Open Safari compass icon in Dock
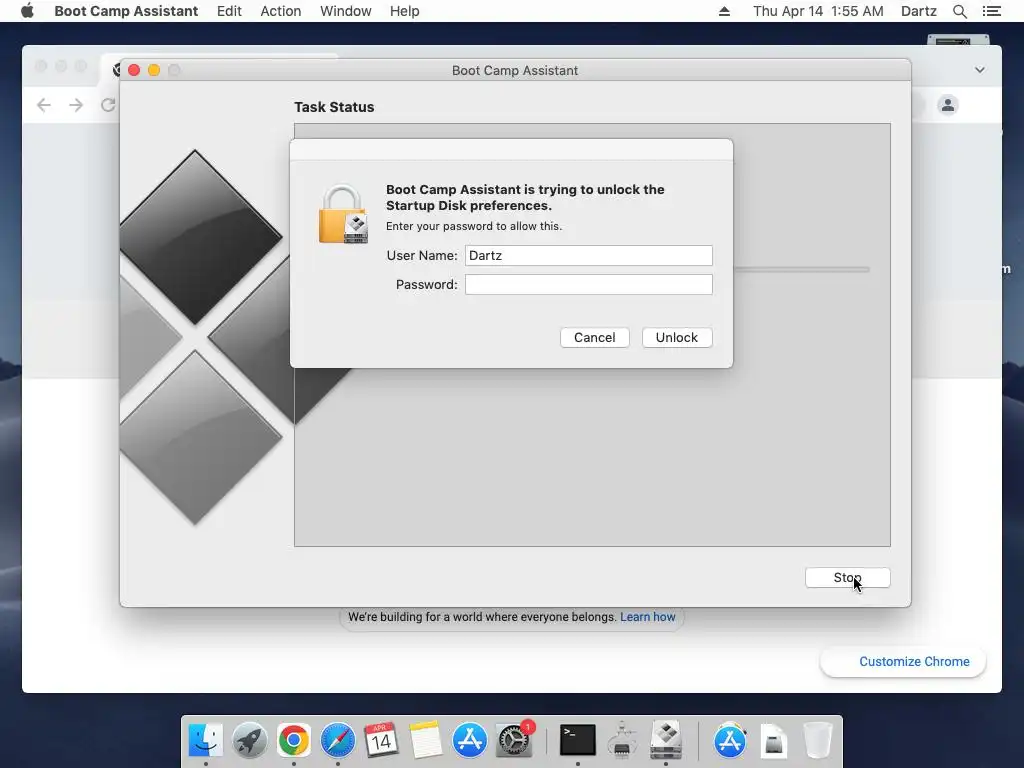This screenshot has width=1024, height=768. (338, 741)
